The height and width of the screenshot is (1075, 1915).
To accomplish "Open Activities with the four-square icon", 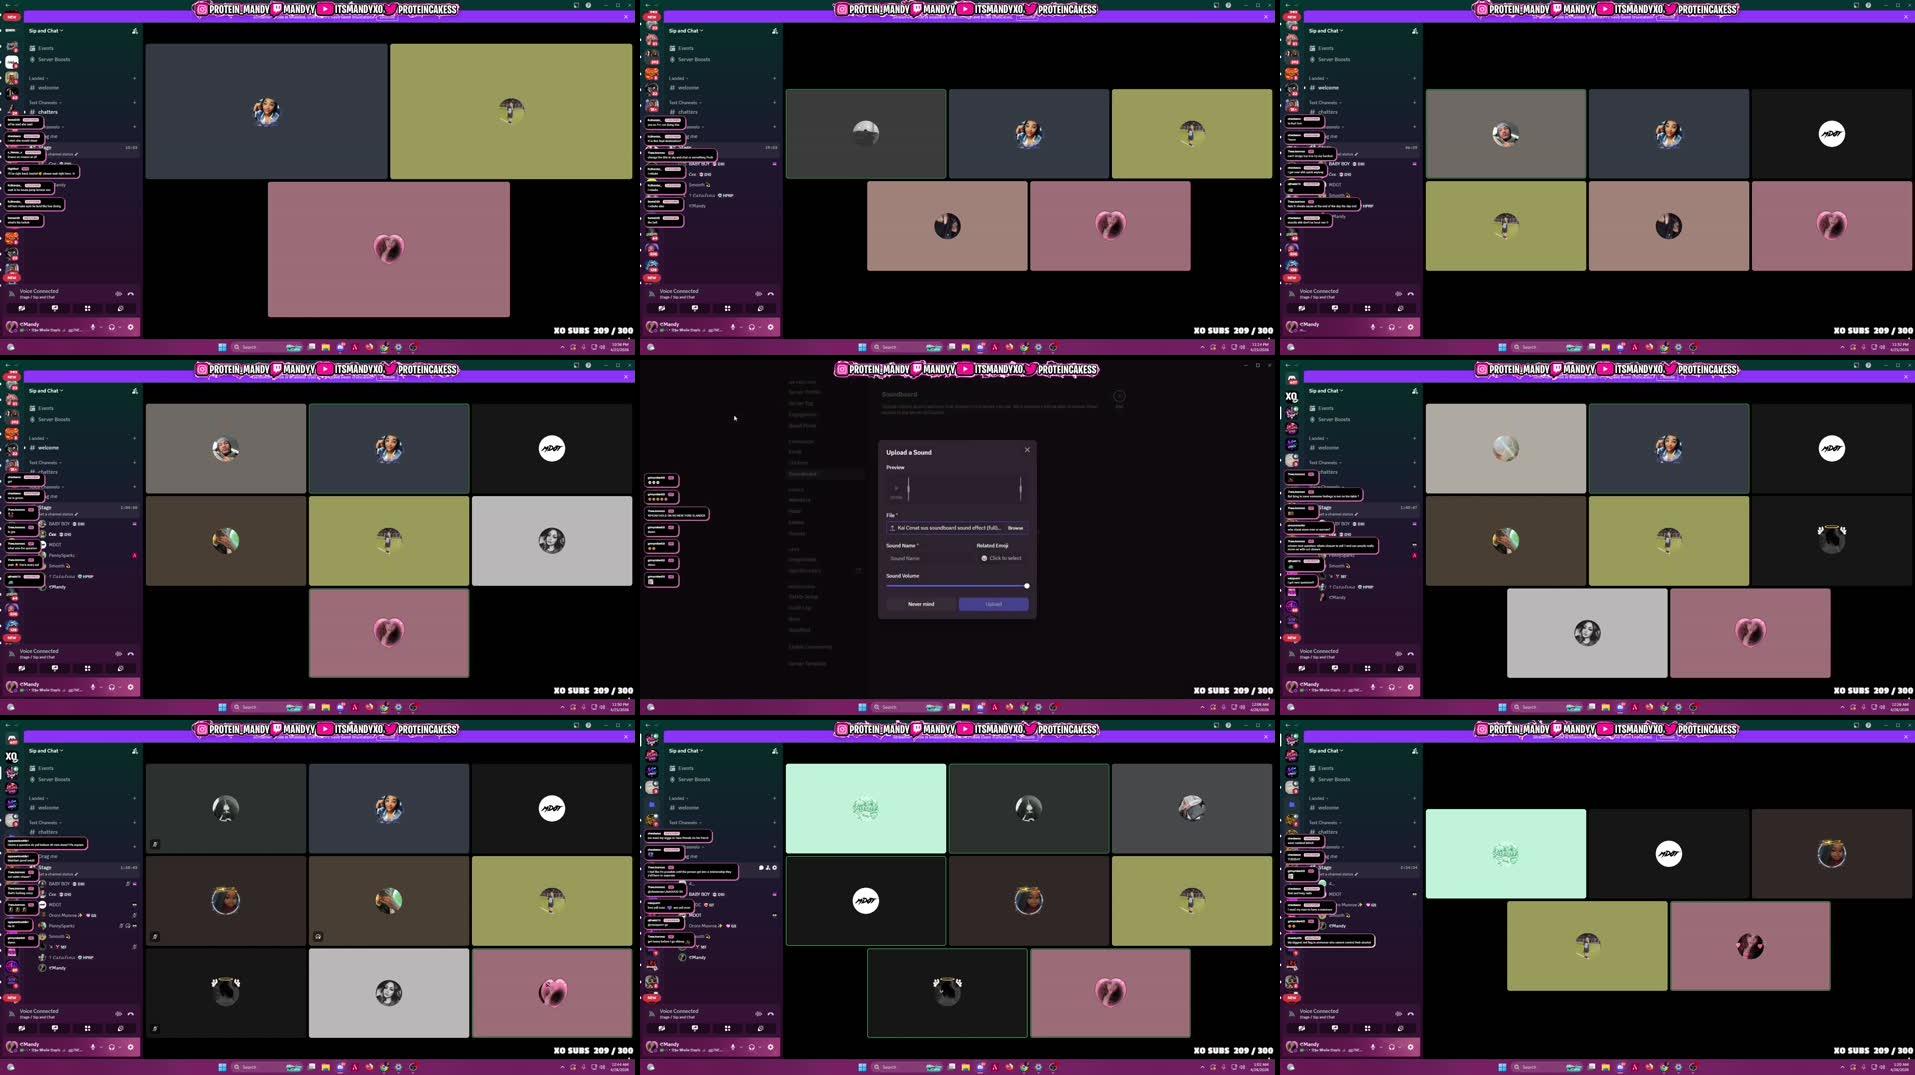I will point(87,308).
